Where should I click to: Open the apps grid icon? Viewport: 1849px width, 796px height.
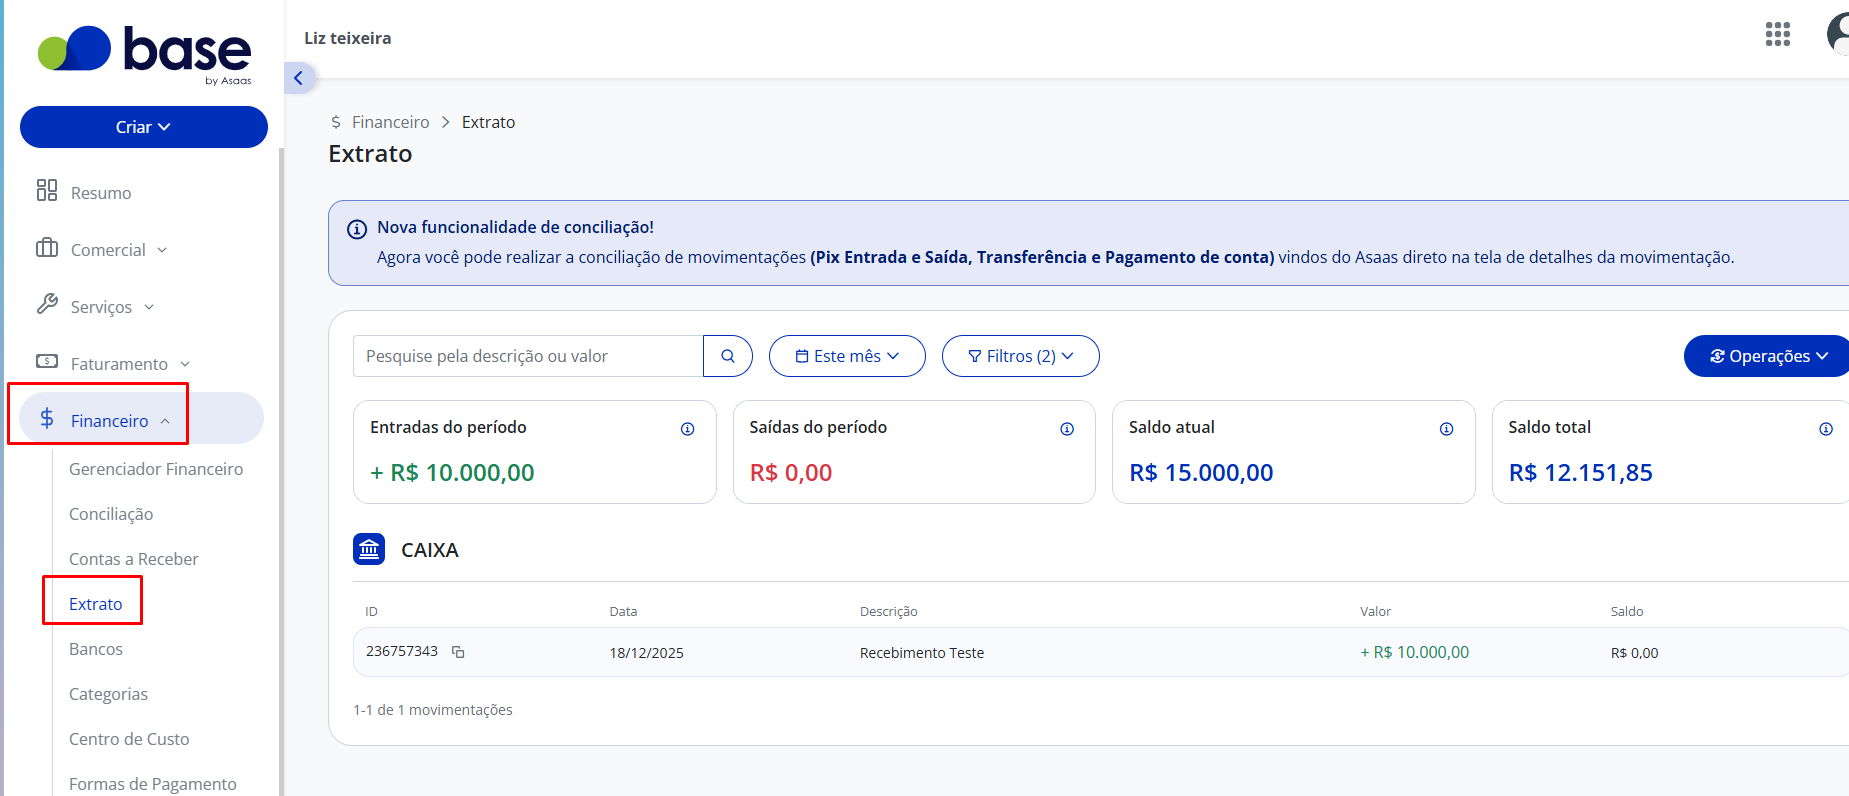pyautogui.click(x=1777, y=35)
